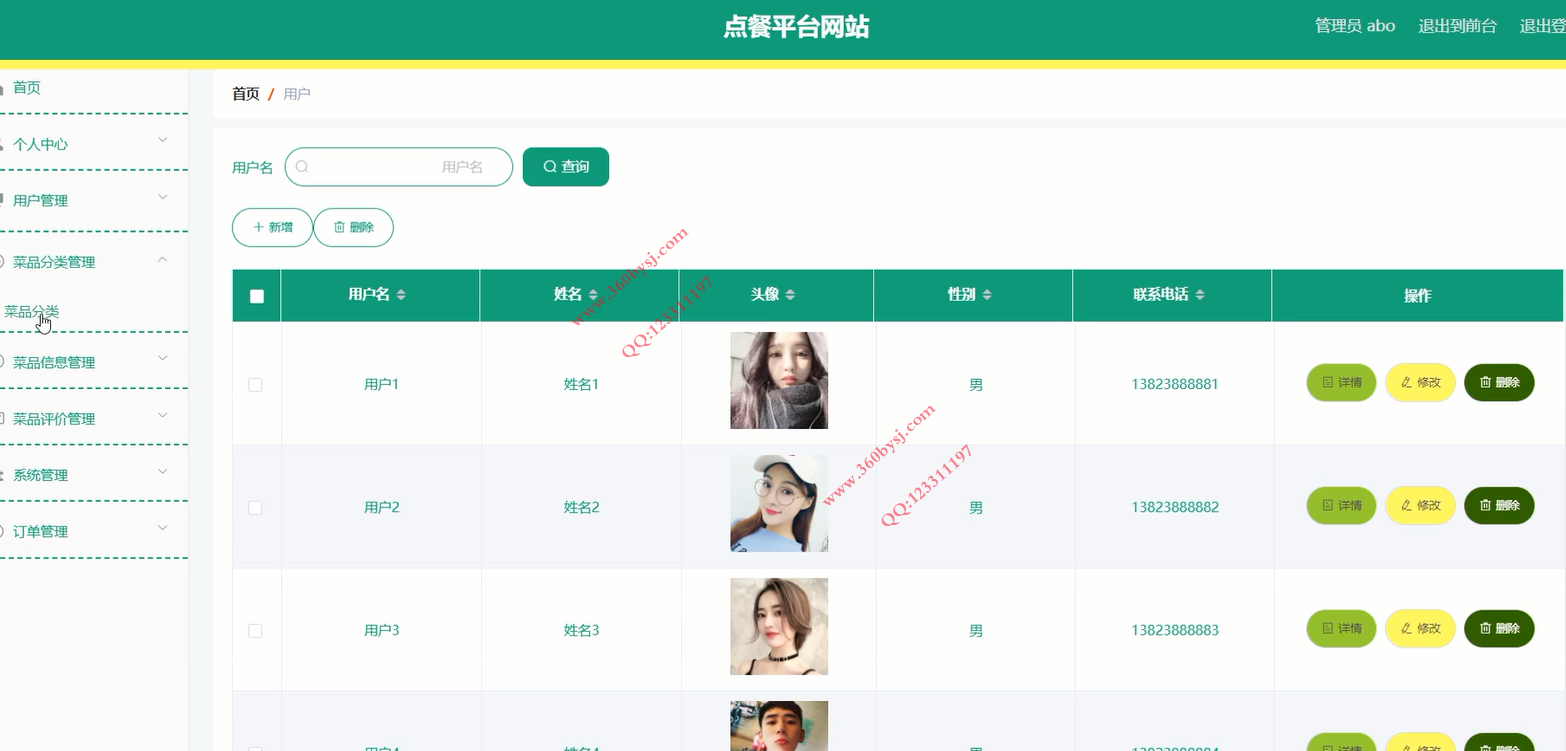Click the 删除 trash icon in the 用户2 row
This screenshot has width=1566, height=751.
[1485, 506]
